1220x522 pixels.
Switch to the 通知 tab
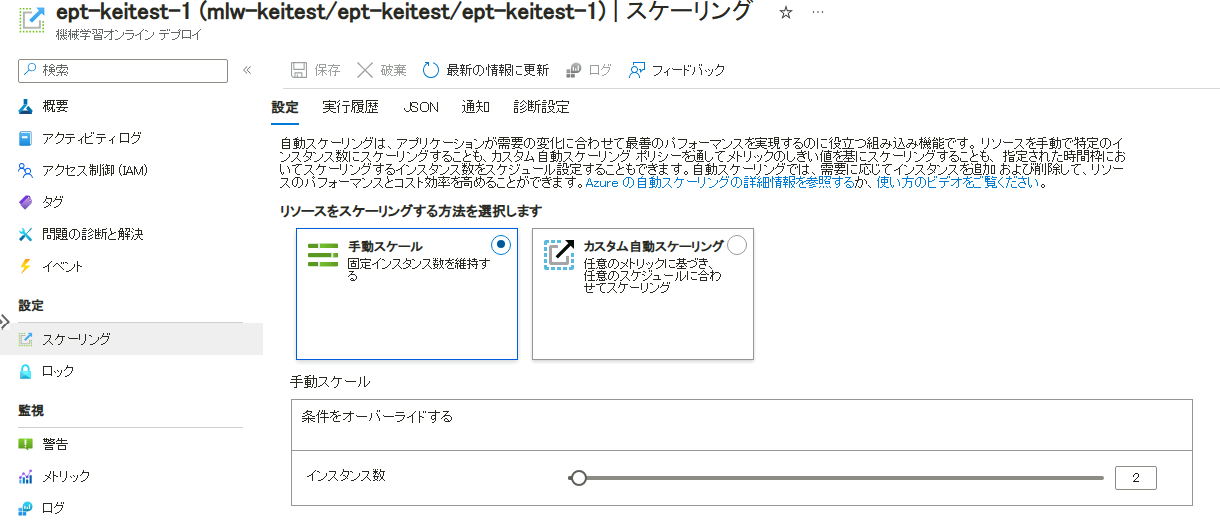(x=475, y=107)
